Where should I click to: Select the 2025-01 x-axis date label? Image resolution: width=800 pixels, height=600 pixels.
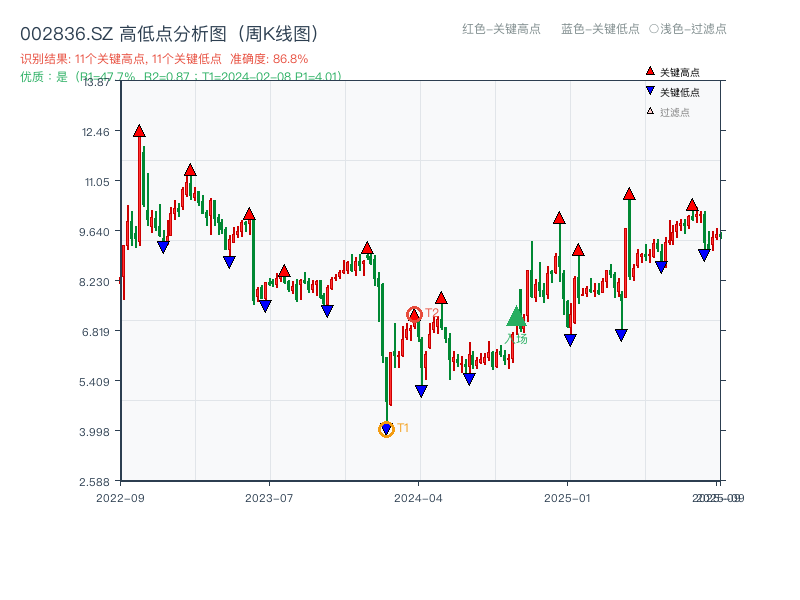point(568,497)
